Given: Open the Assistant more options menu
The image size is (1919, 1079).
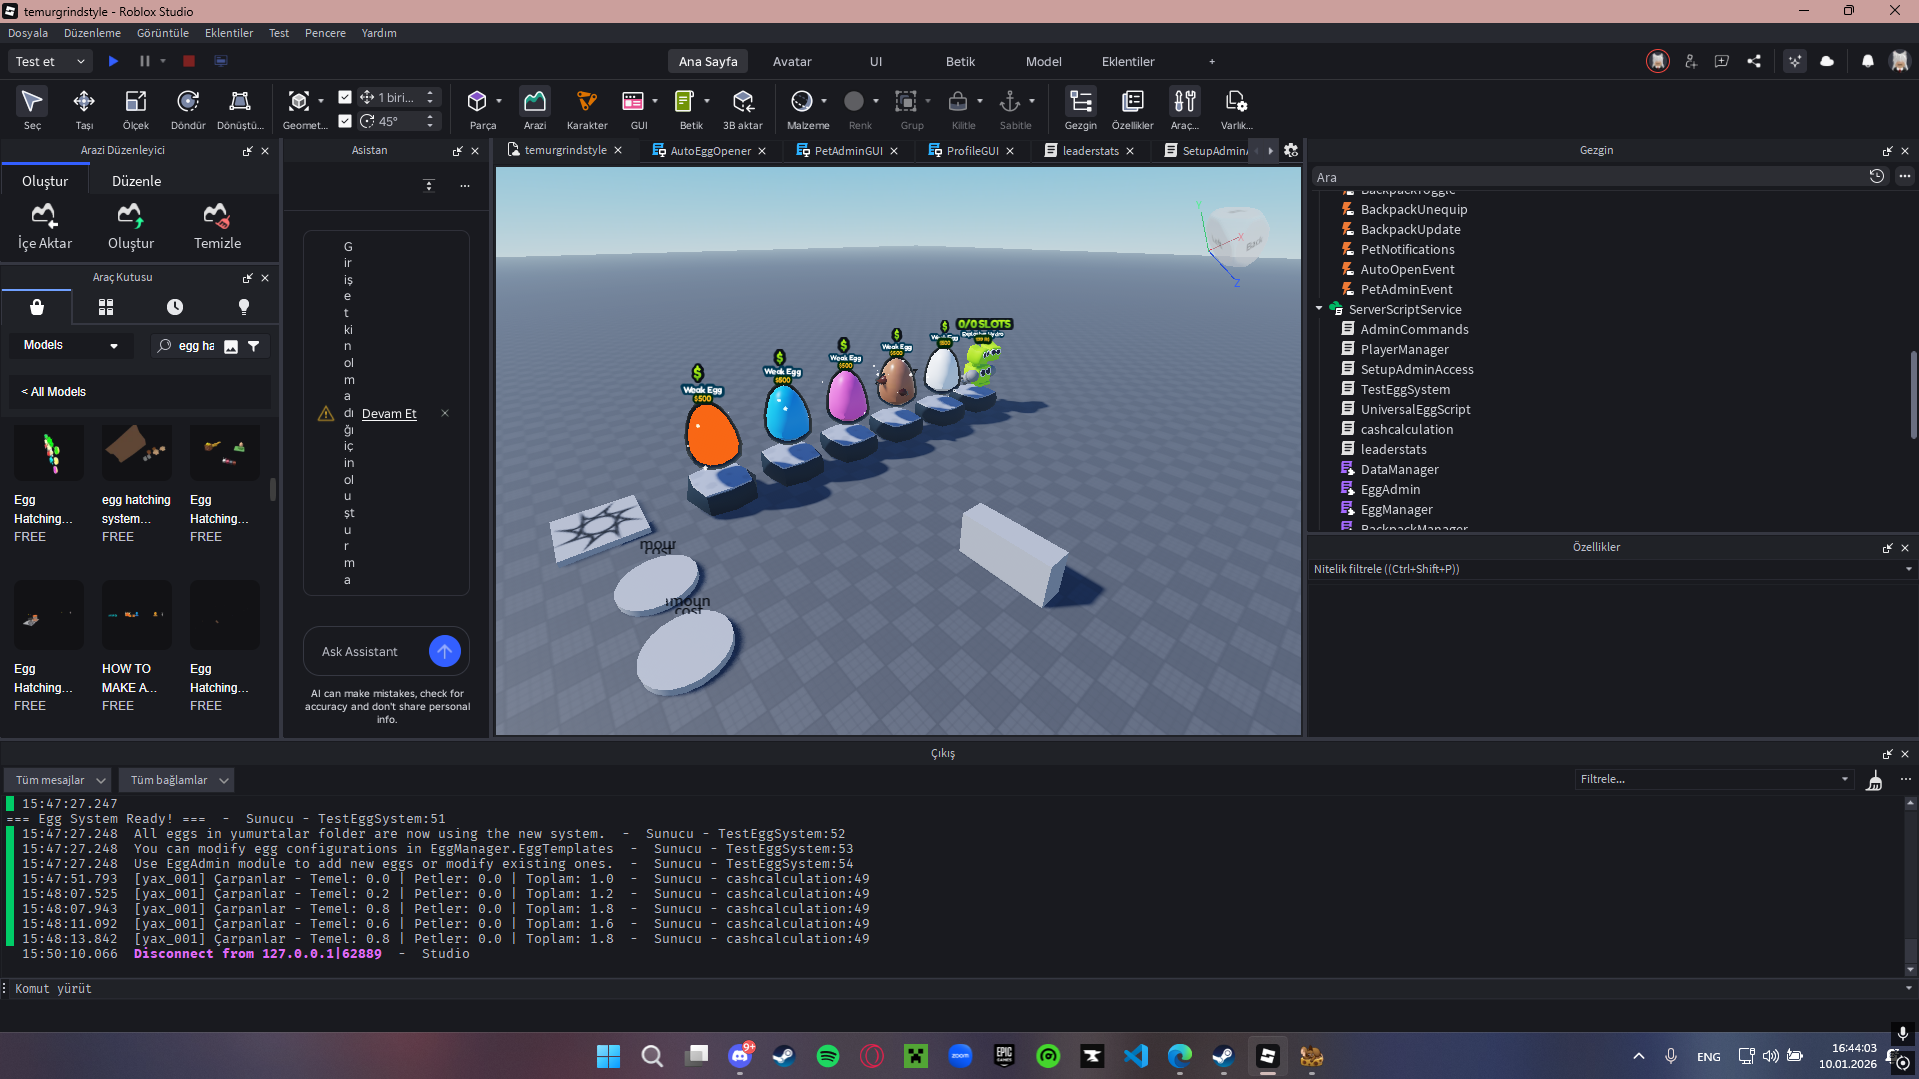Looking at the screenshot, I should (x=465, y=185).
